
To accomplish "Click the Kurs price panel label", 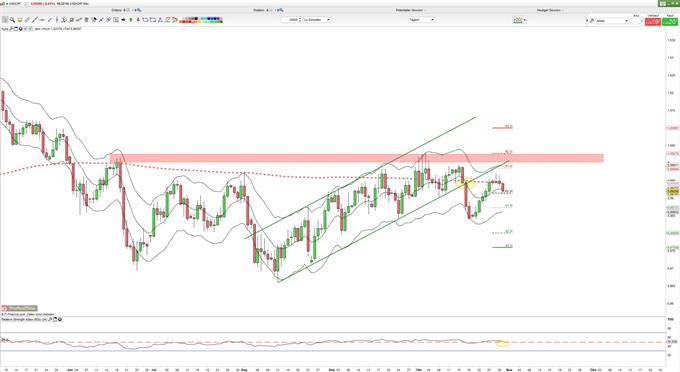I will click(x=5, y=29).
